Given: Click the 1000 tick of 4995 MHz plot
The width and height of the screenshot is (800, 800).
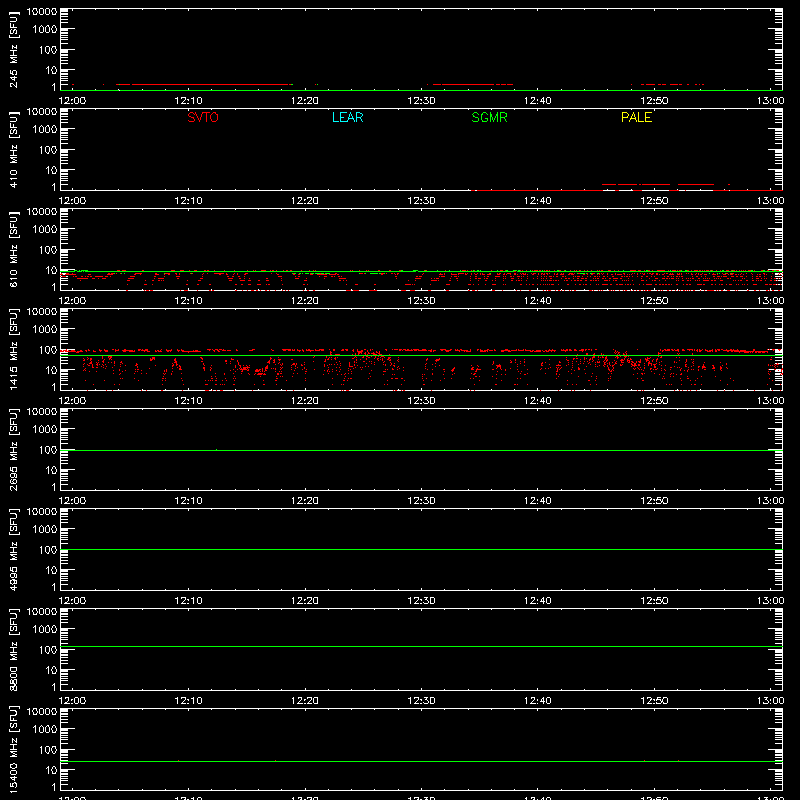Looking at the screenshot, I should (x=45, y=530).
